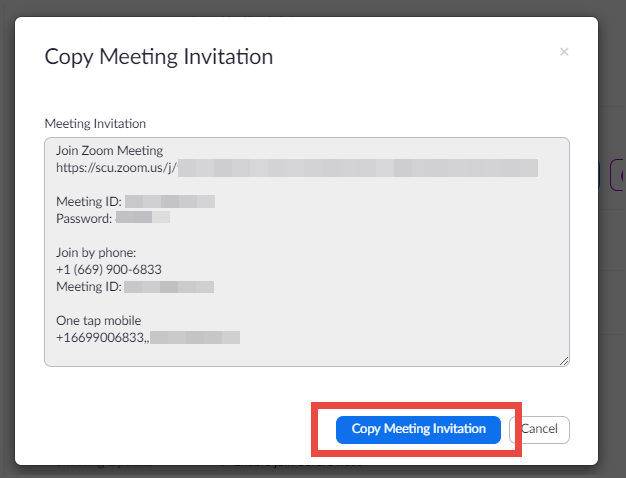Click the textarea resize handle corner

[x=564, y=361]
